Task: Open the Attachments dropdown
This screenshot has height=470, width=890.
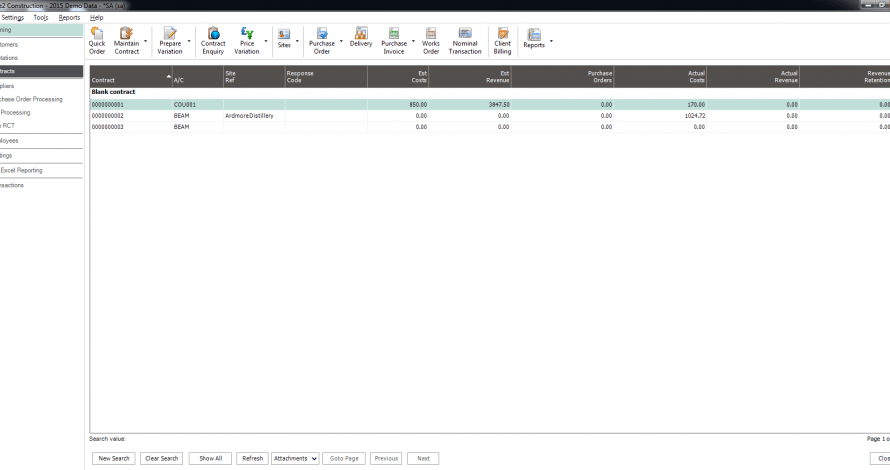Action: coord(295,459)
